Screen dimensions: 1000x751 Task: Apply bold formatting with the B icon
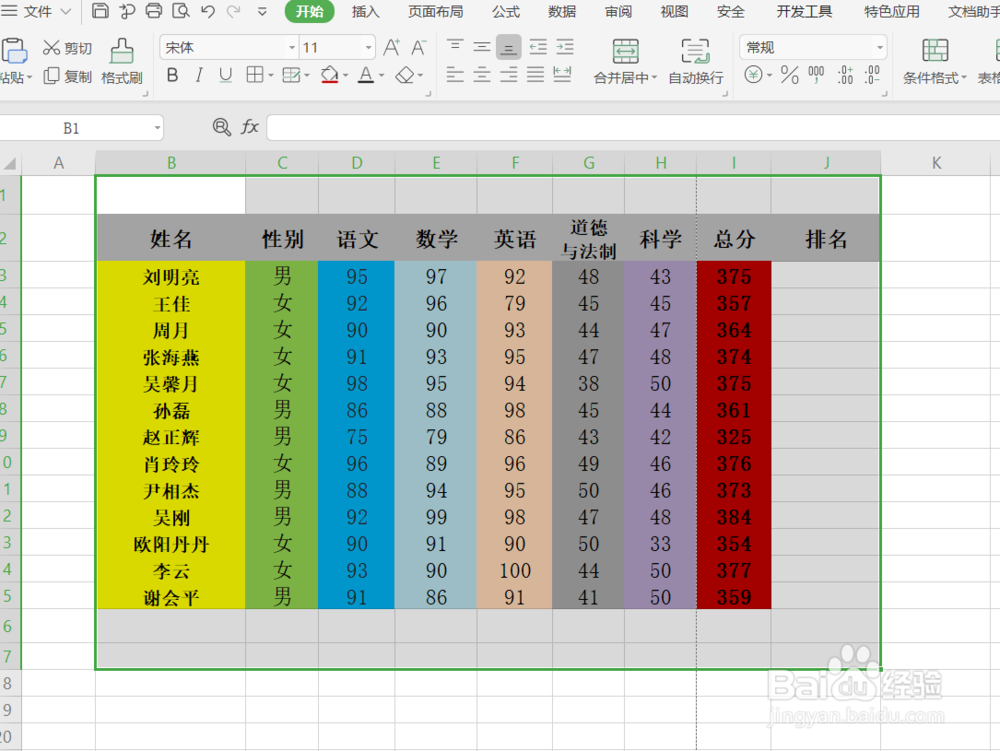[x=171, y=75]
